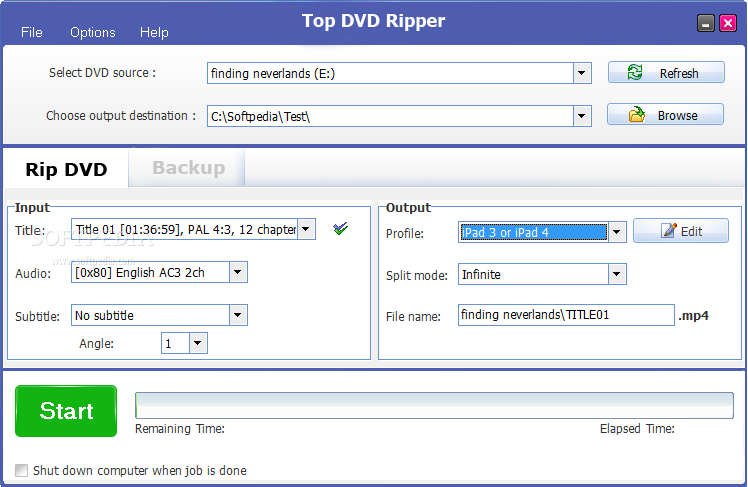Click the green Refresh arrows icon
This screenshot has width=748, height=487.
coord(634,73)
